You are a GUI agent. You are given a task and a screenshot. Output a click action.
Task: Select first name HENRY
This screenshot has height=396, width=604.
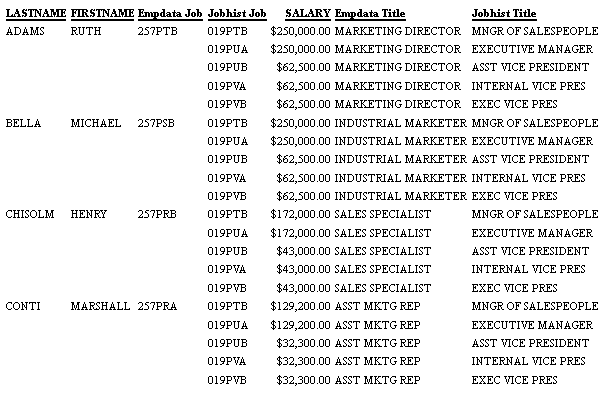89,214
